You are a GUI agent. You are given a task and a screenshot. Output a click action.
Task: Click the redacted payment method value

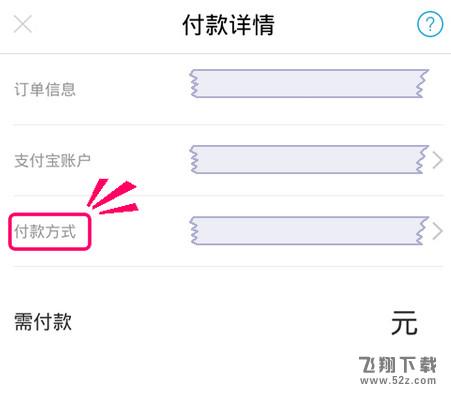[309, 231]
